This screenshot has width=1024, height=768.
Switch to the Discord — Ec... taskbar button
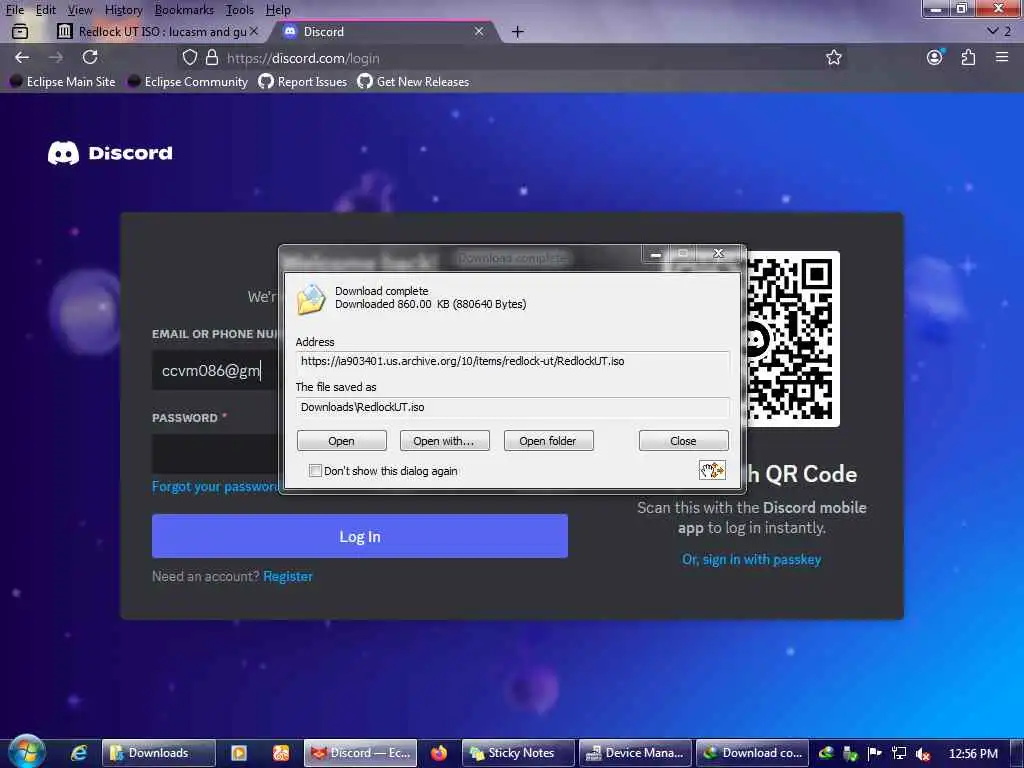click(x=360, y=753)
